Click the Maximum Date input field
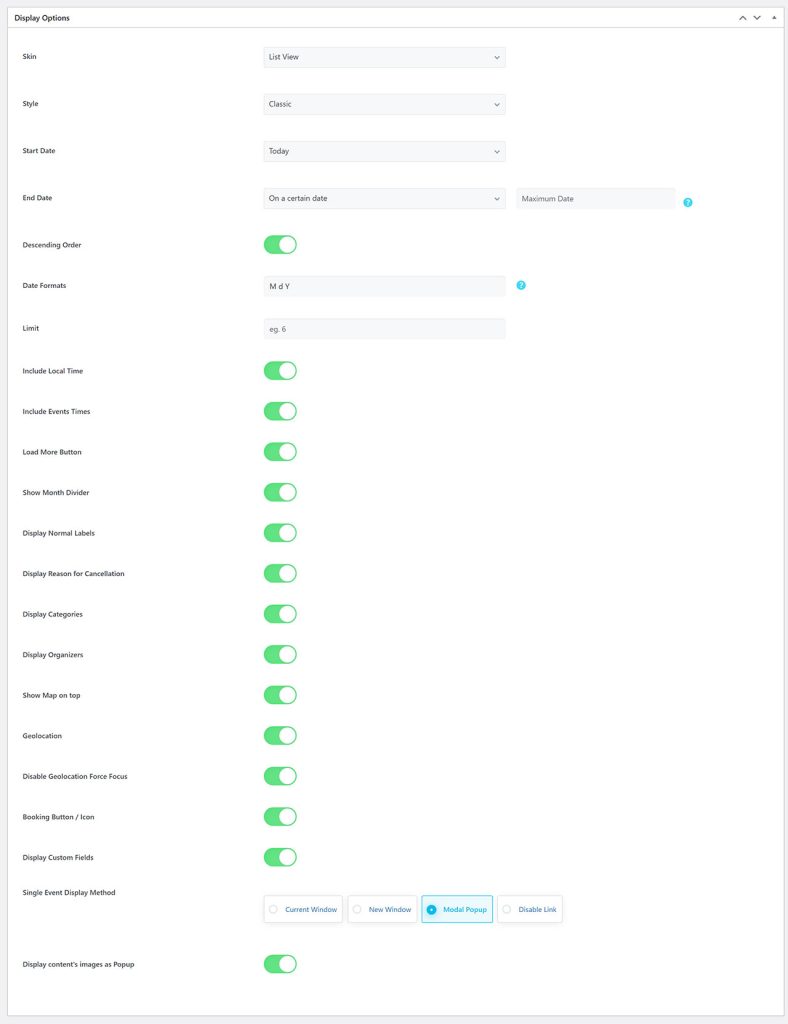788x1024 pixels. point(595,199)
